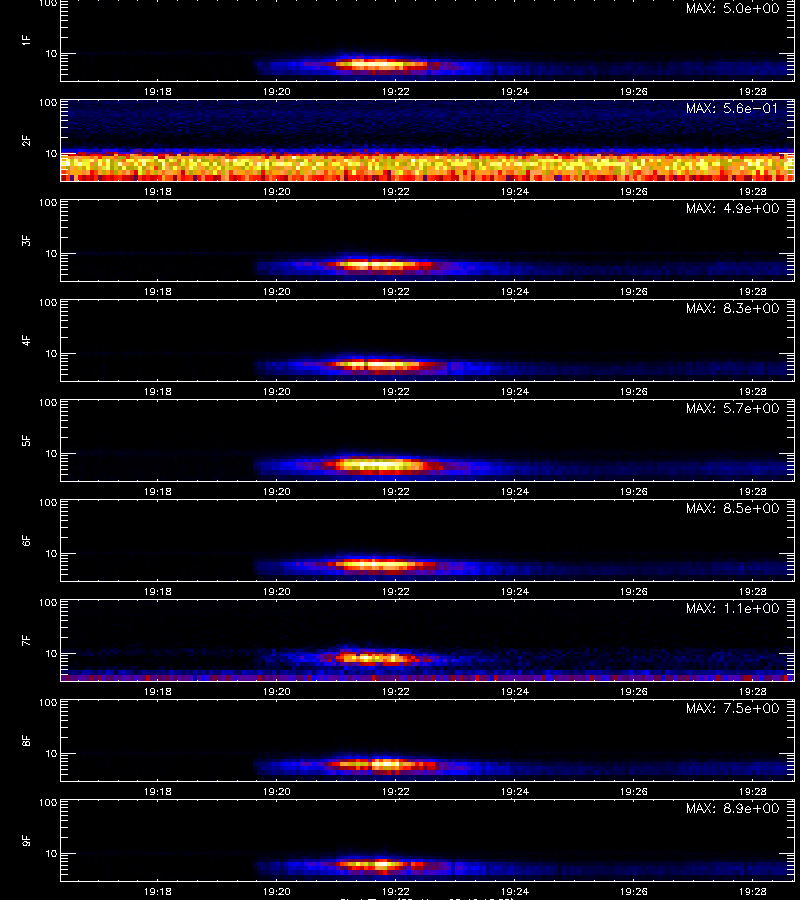
Task: Click the 19:28 time label below panel 3F
Action: click(x=752, y=292)
